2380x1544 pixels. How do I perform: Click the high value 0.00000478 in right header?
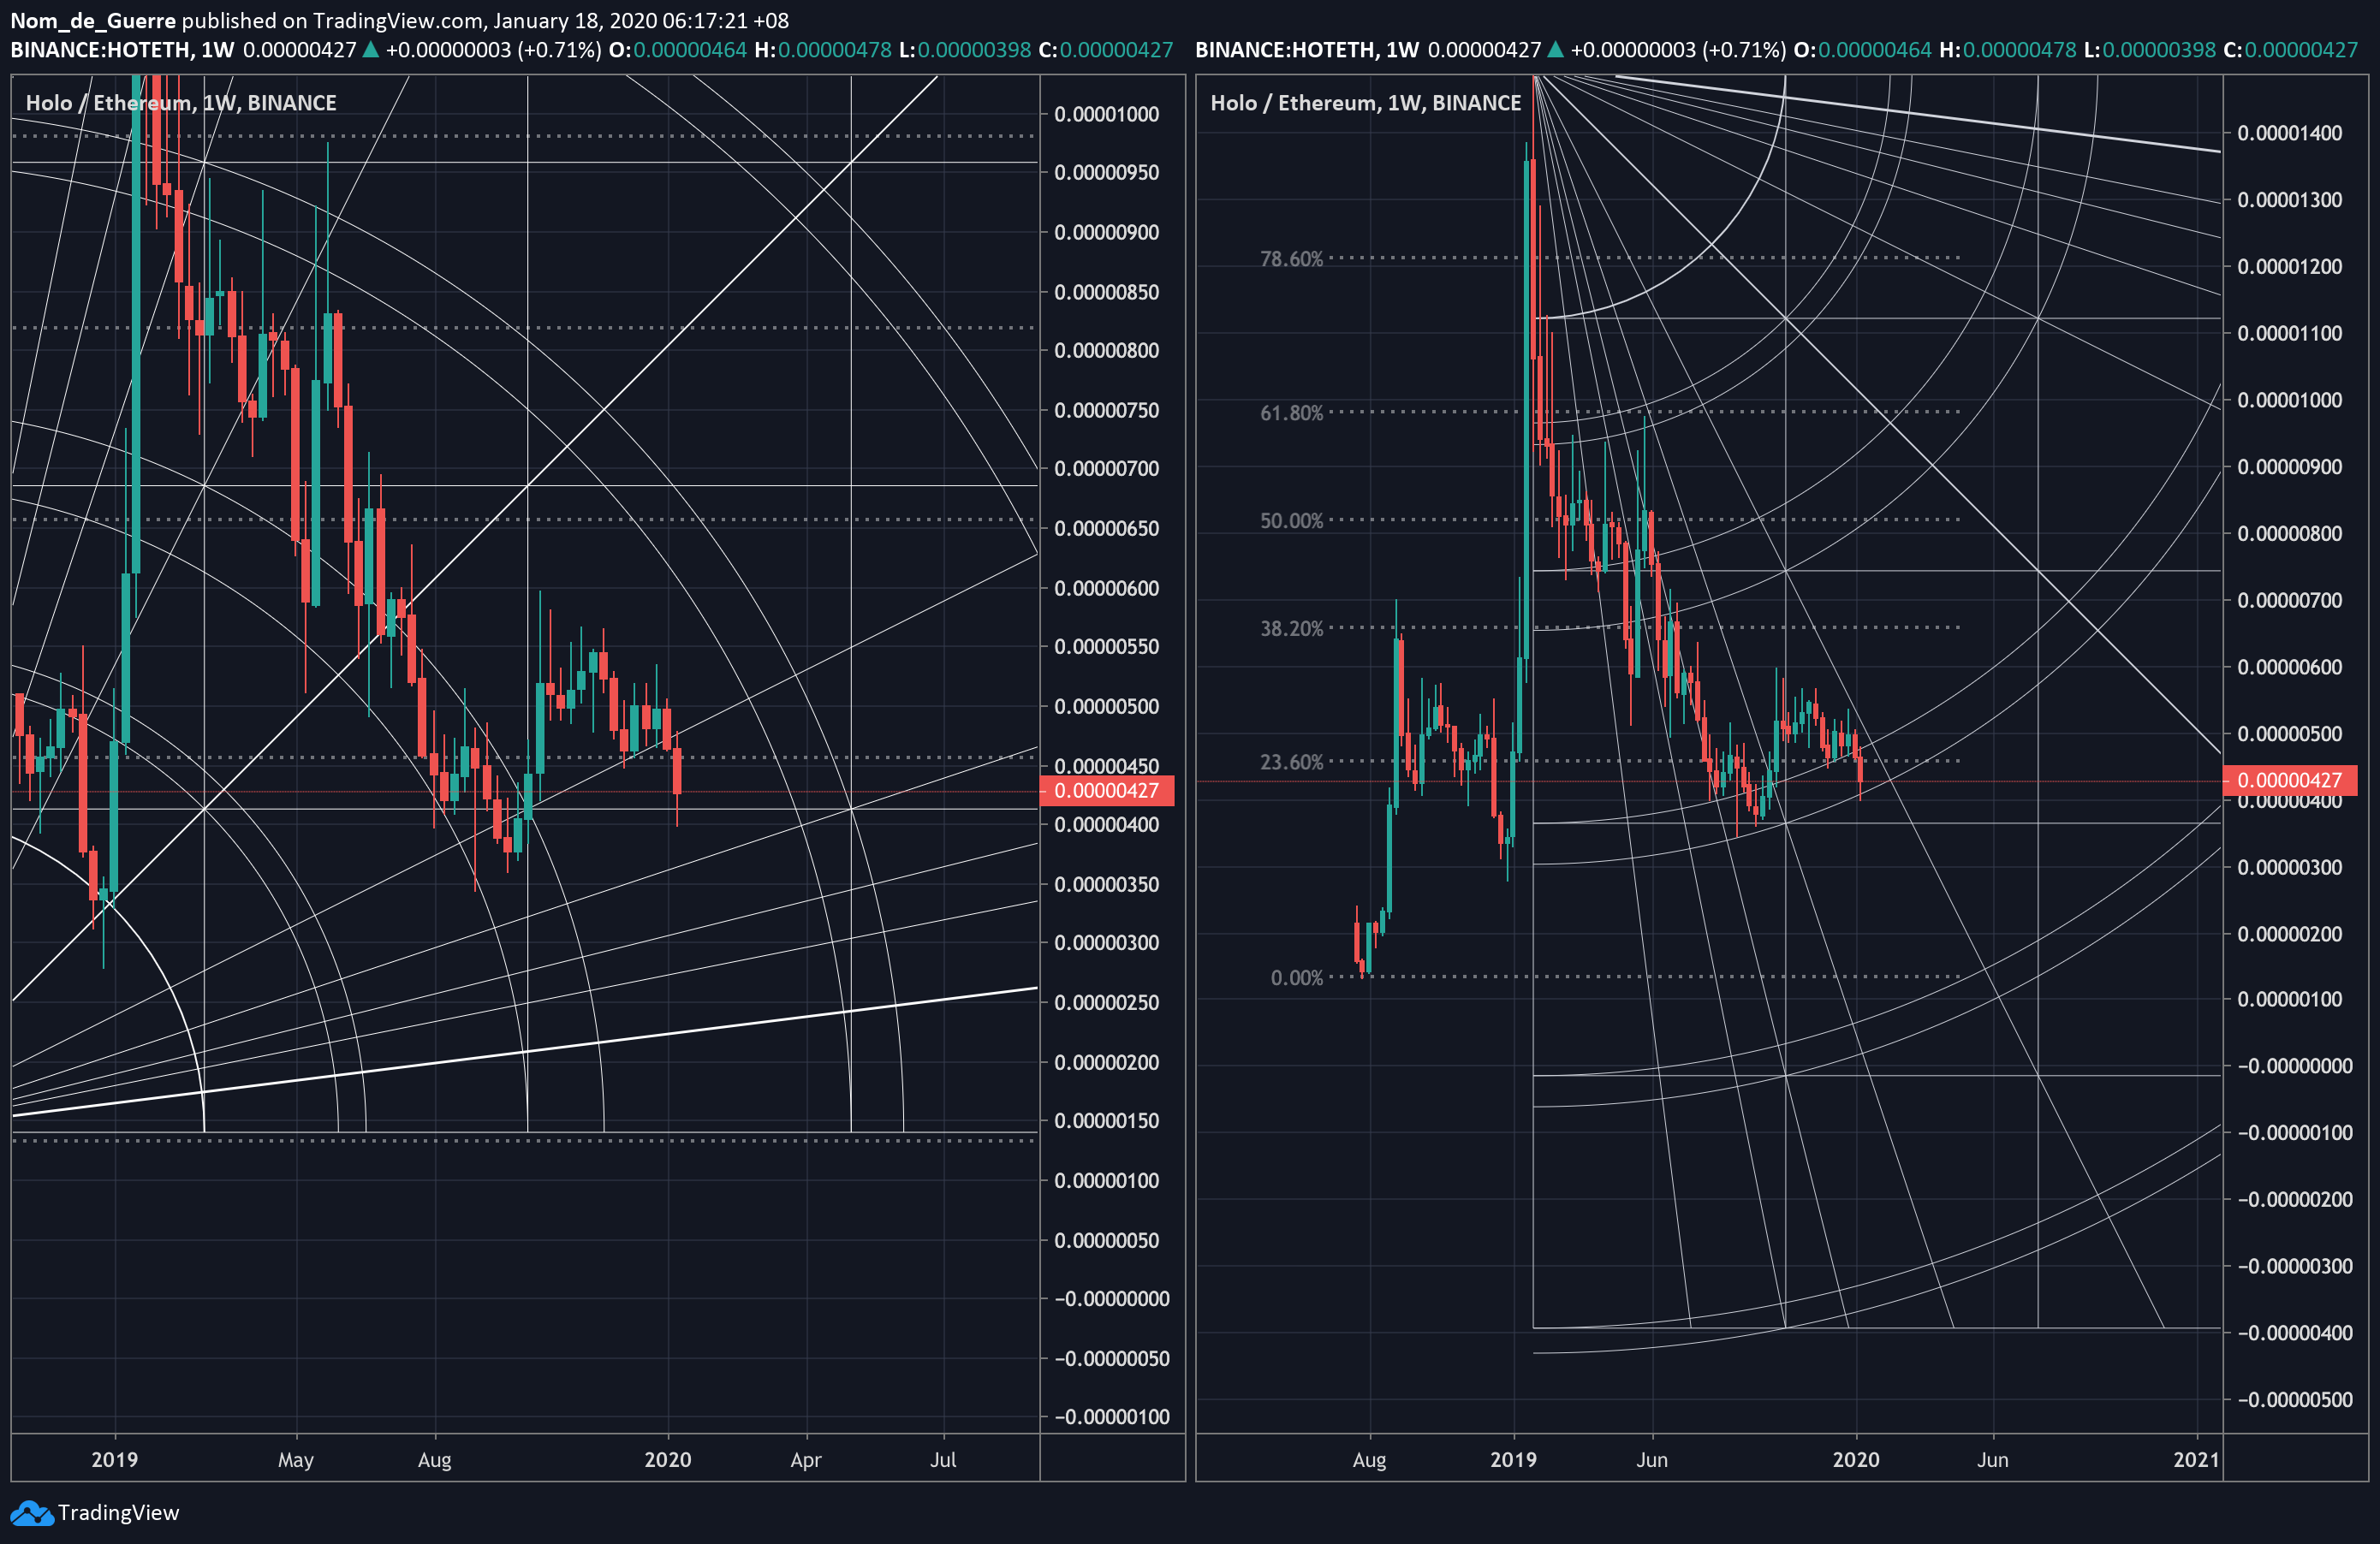point(2020,50)
